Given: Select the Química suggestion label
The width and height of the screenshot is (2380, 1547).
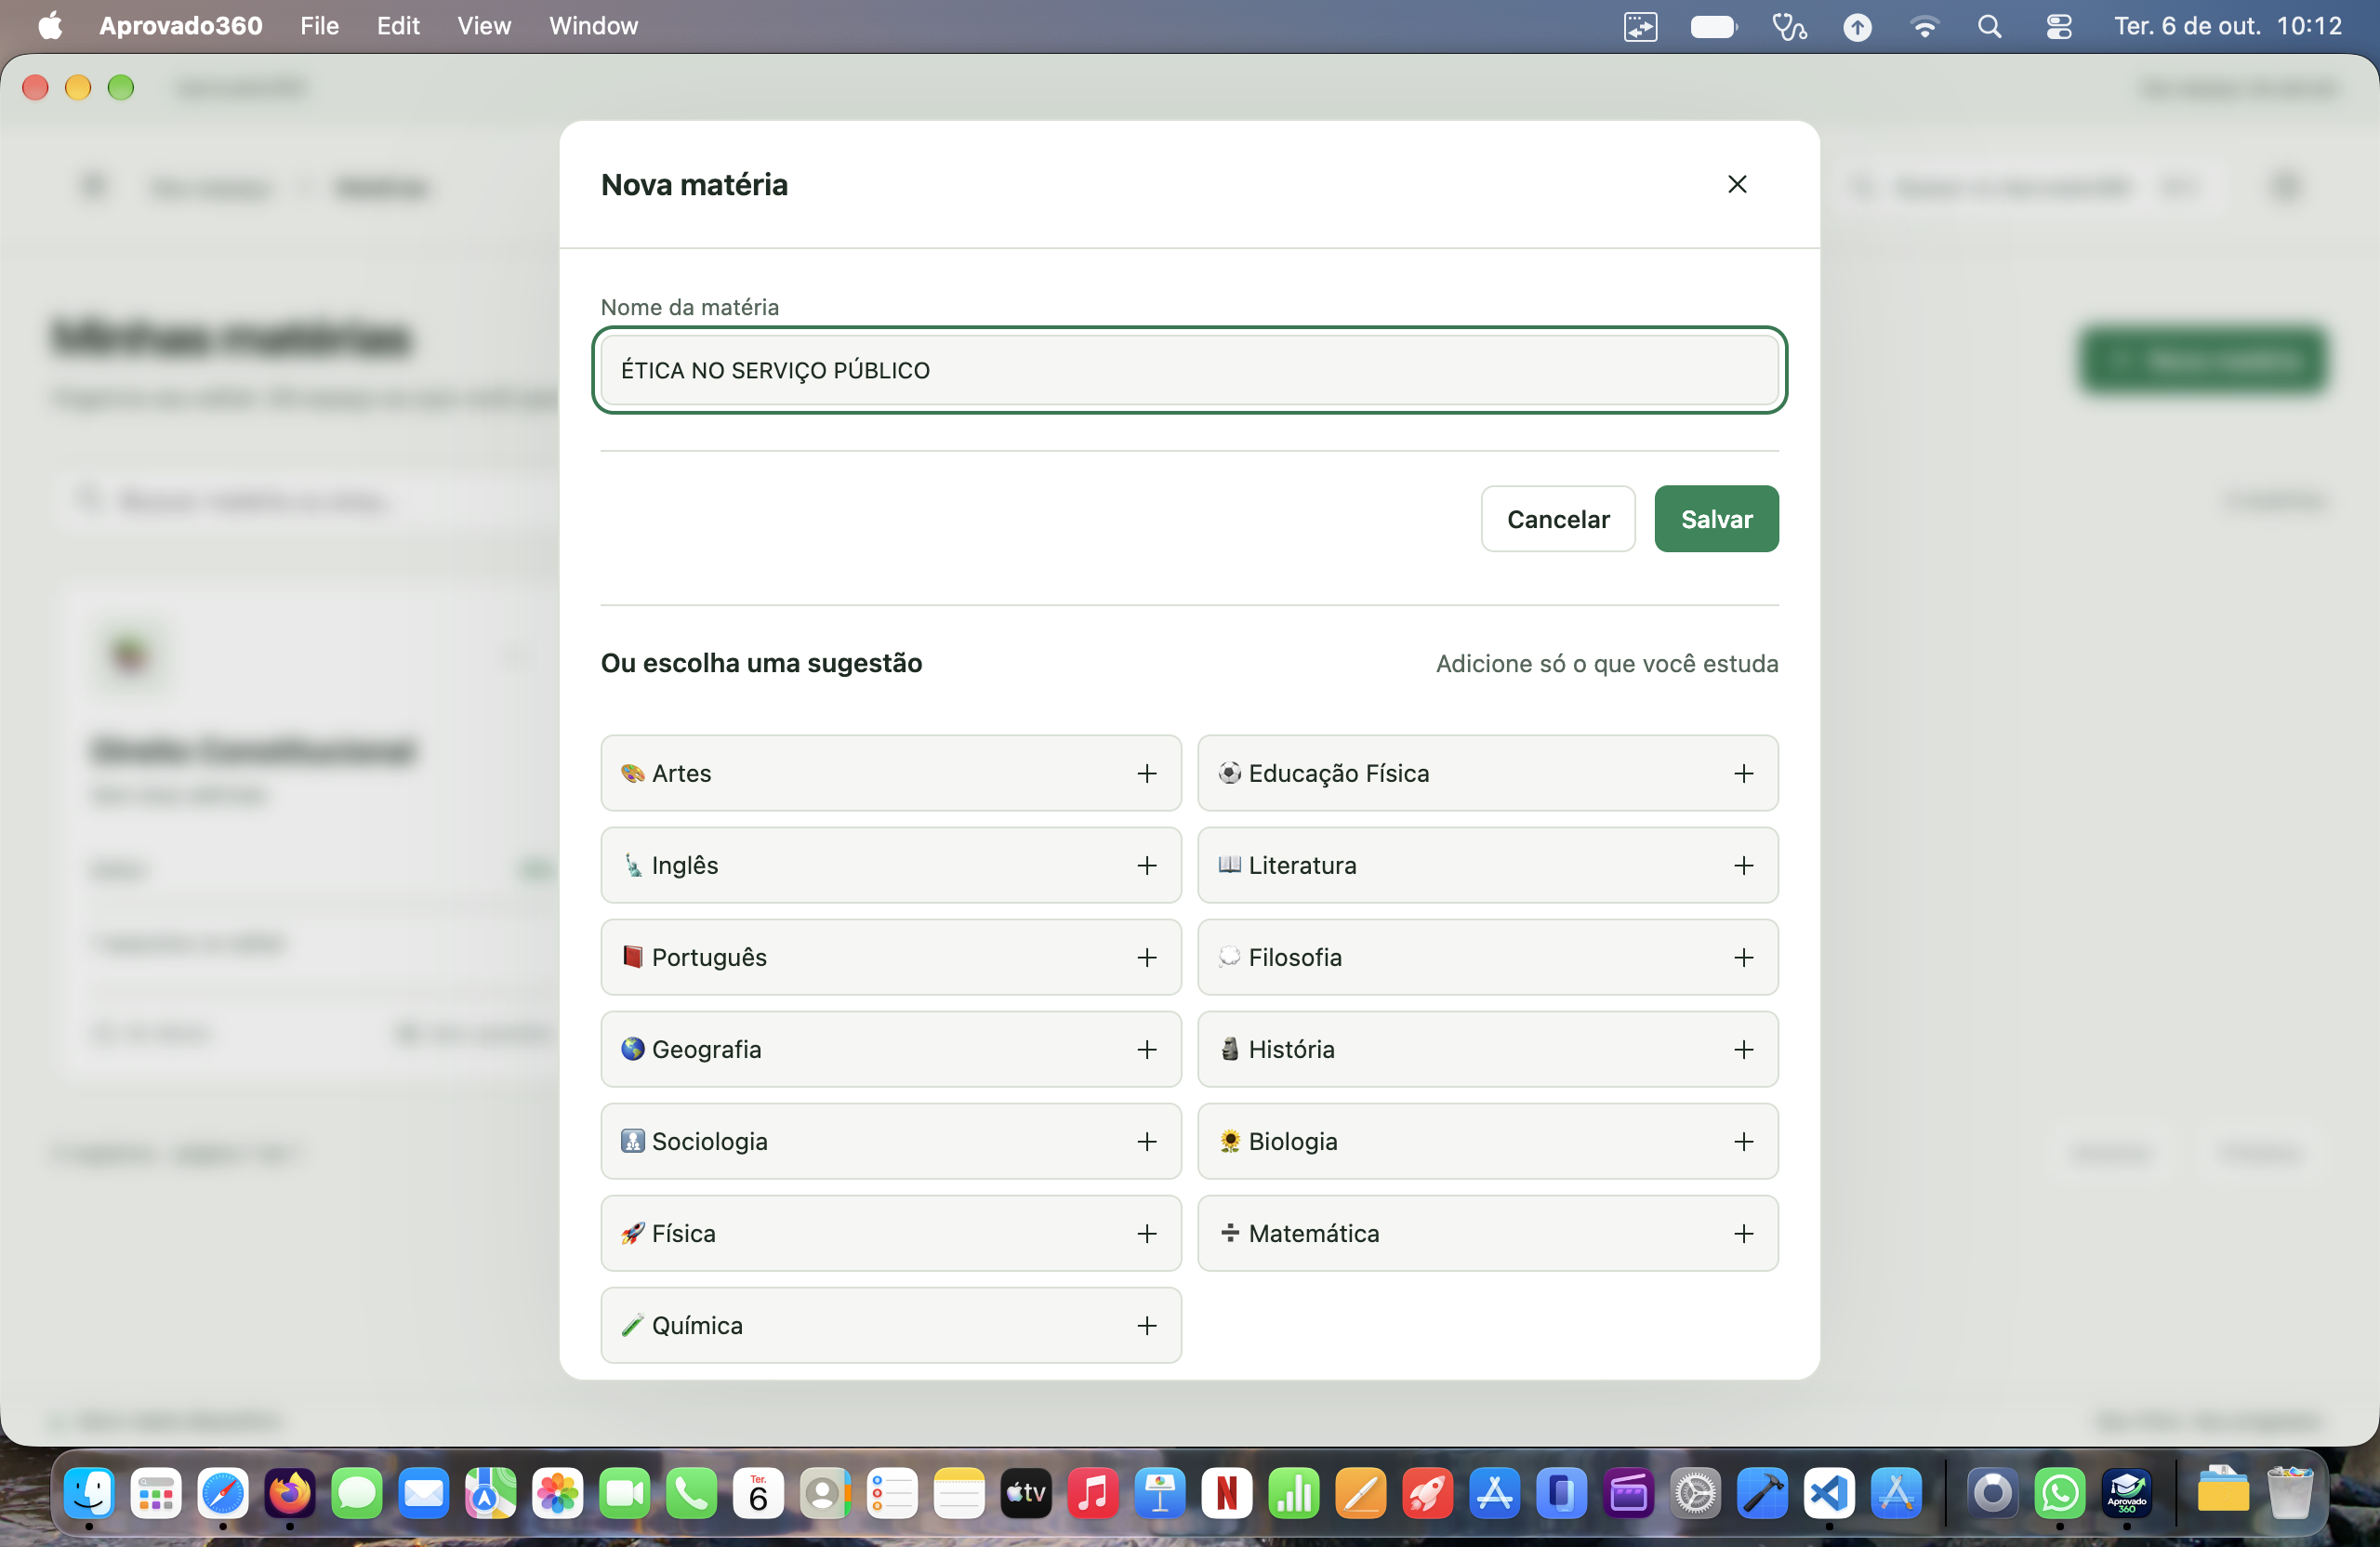Looking at the screenshot, I should click(x=697, y=1325).
